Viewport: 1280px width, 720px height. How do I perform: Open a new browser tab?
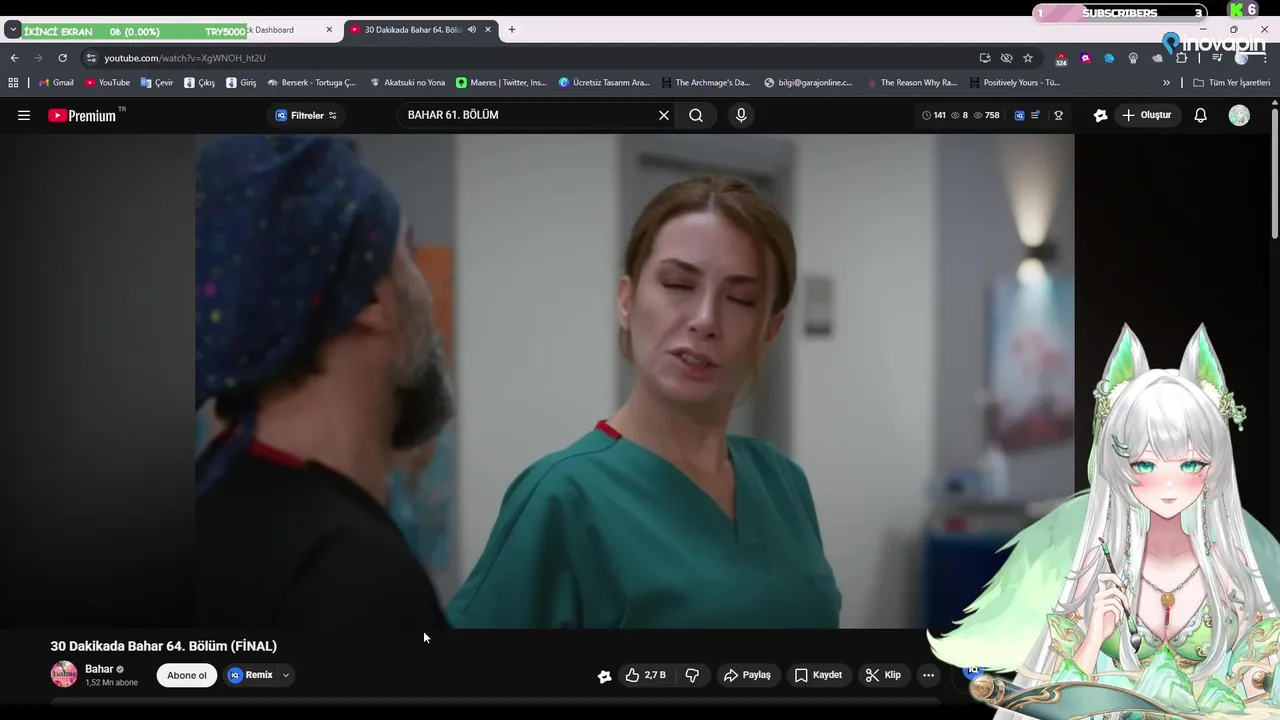coord(512,30)
